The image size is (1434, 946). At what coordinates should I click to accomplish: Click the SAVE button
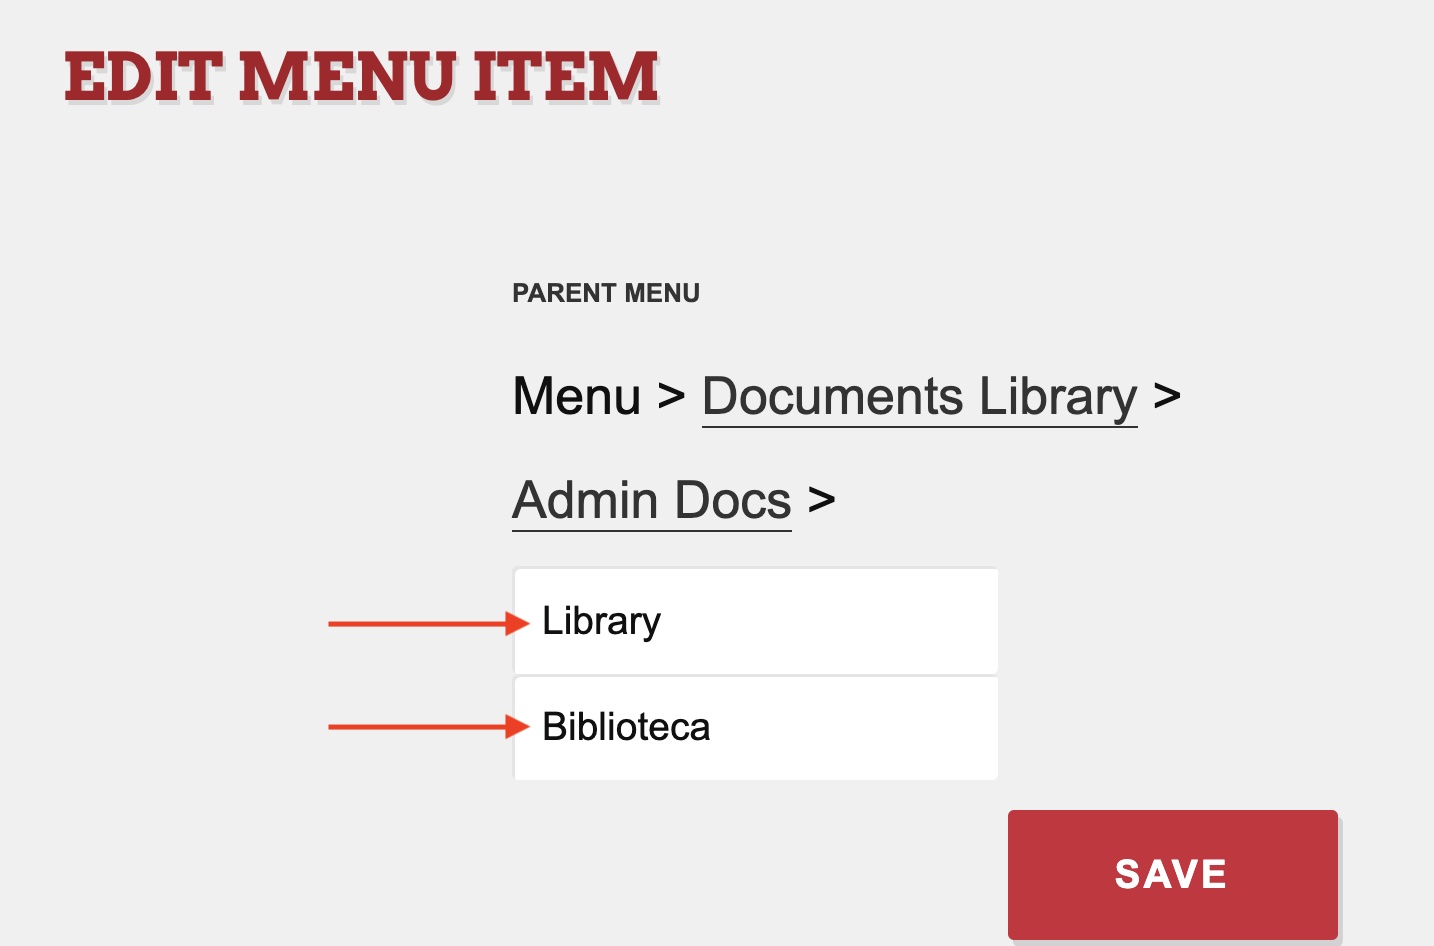[1172, 874]
